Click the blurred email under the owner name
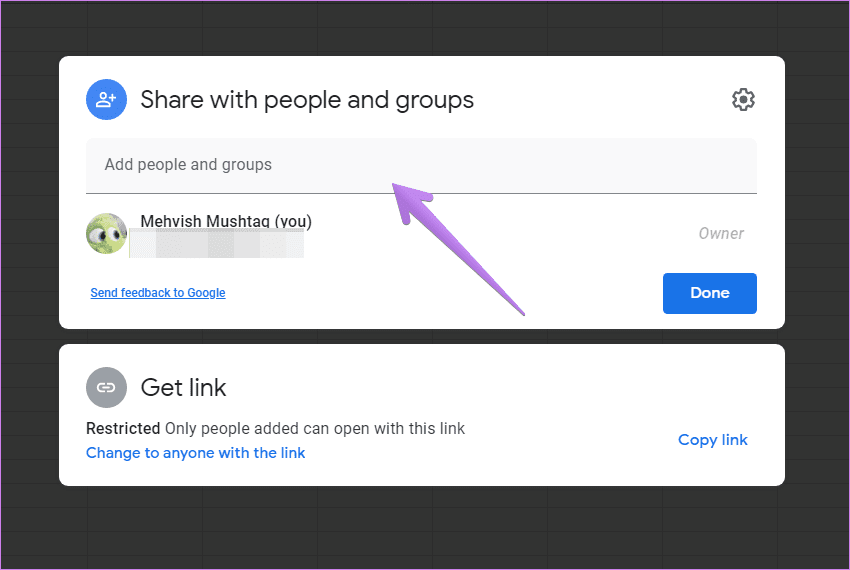Viewport: 850px width, 570px height. 216,244
